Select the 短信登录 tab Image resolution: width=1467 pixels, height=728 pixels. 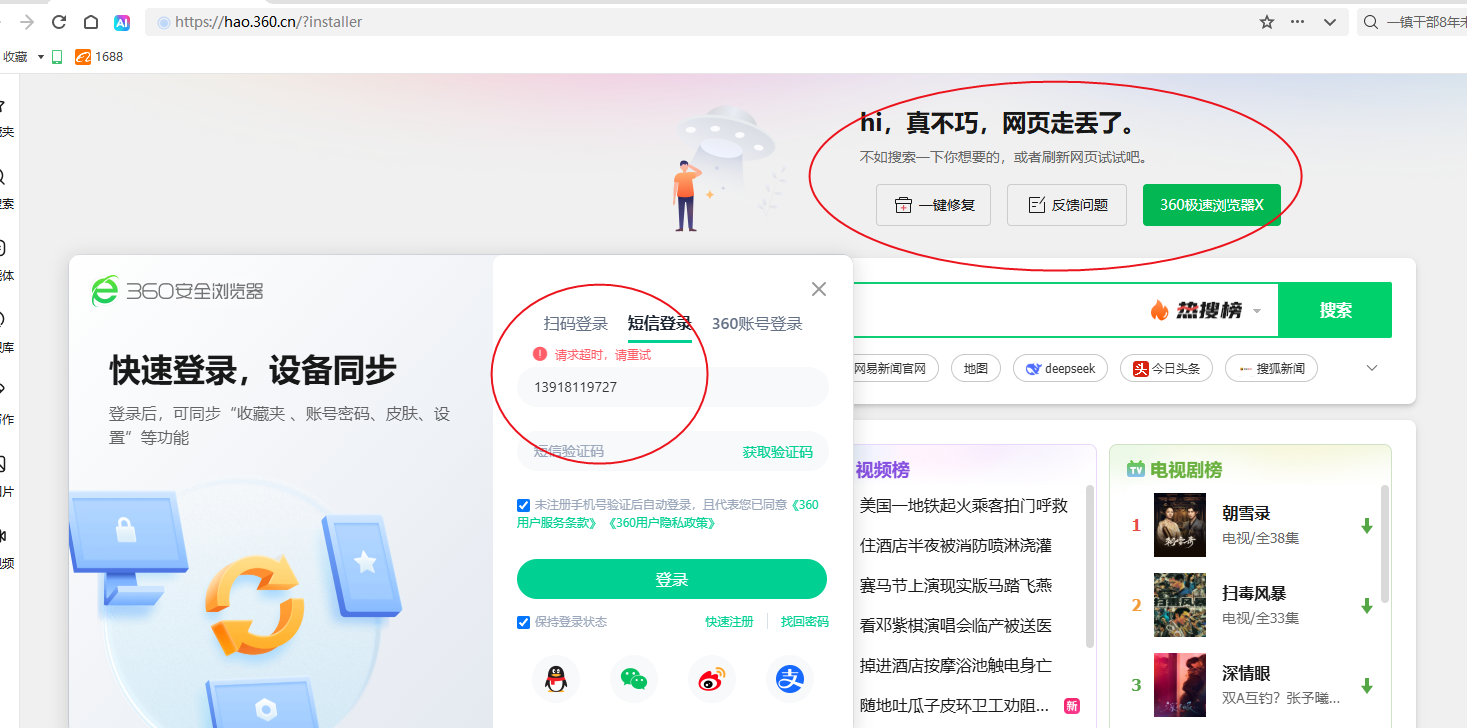660,323
